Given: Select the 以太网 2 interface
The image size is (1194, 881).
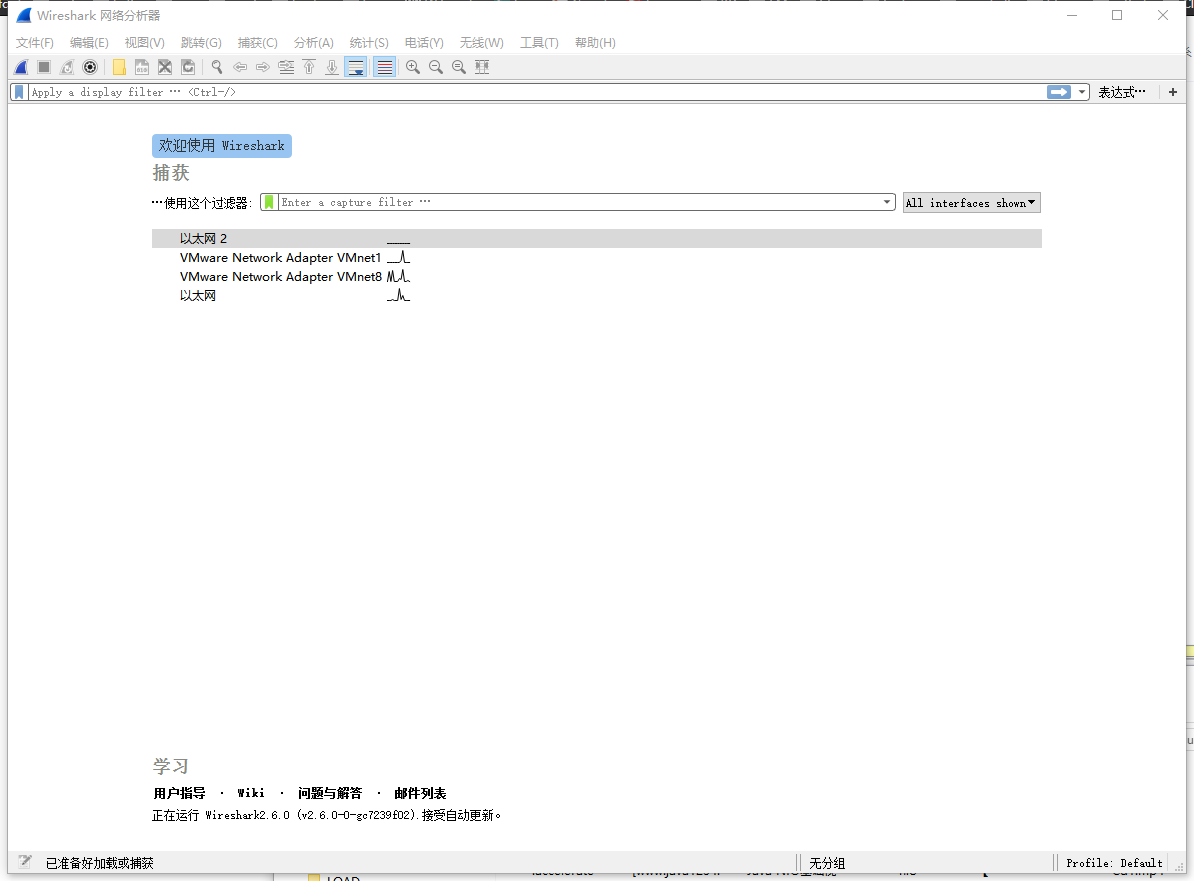Looking at the screenshot, I should pos(596,238).
